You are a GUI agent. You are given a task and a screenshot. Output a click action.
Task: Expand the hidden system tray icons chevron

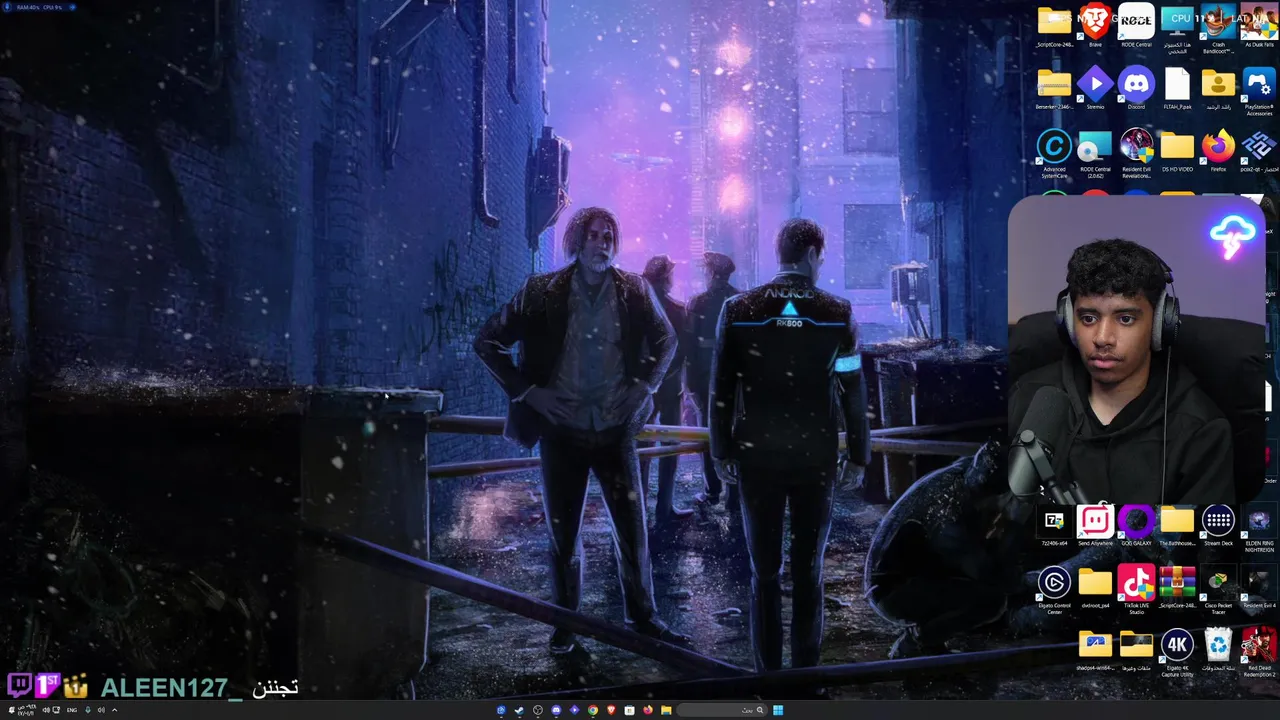[114, 710]
